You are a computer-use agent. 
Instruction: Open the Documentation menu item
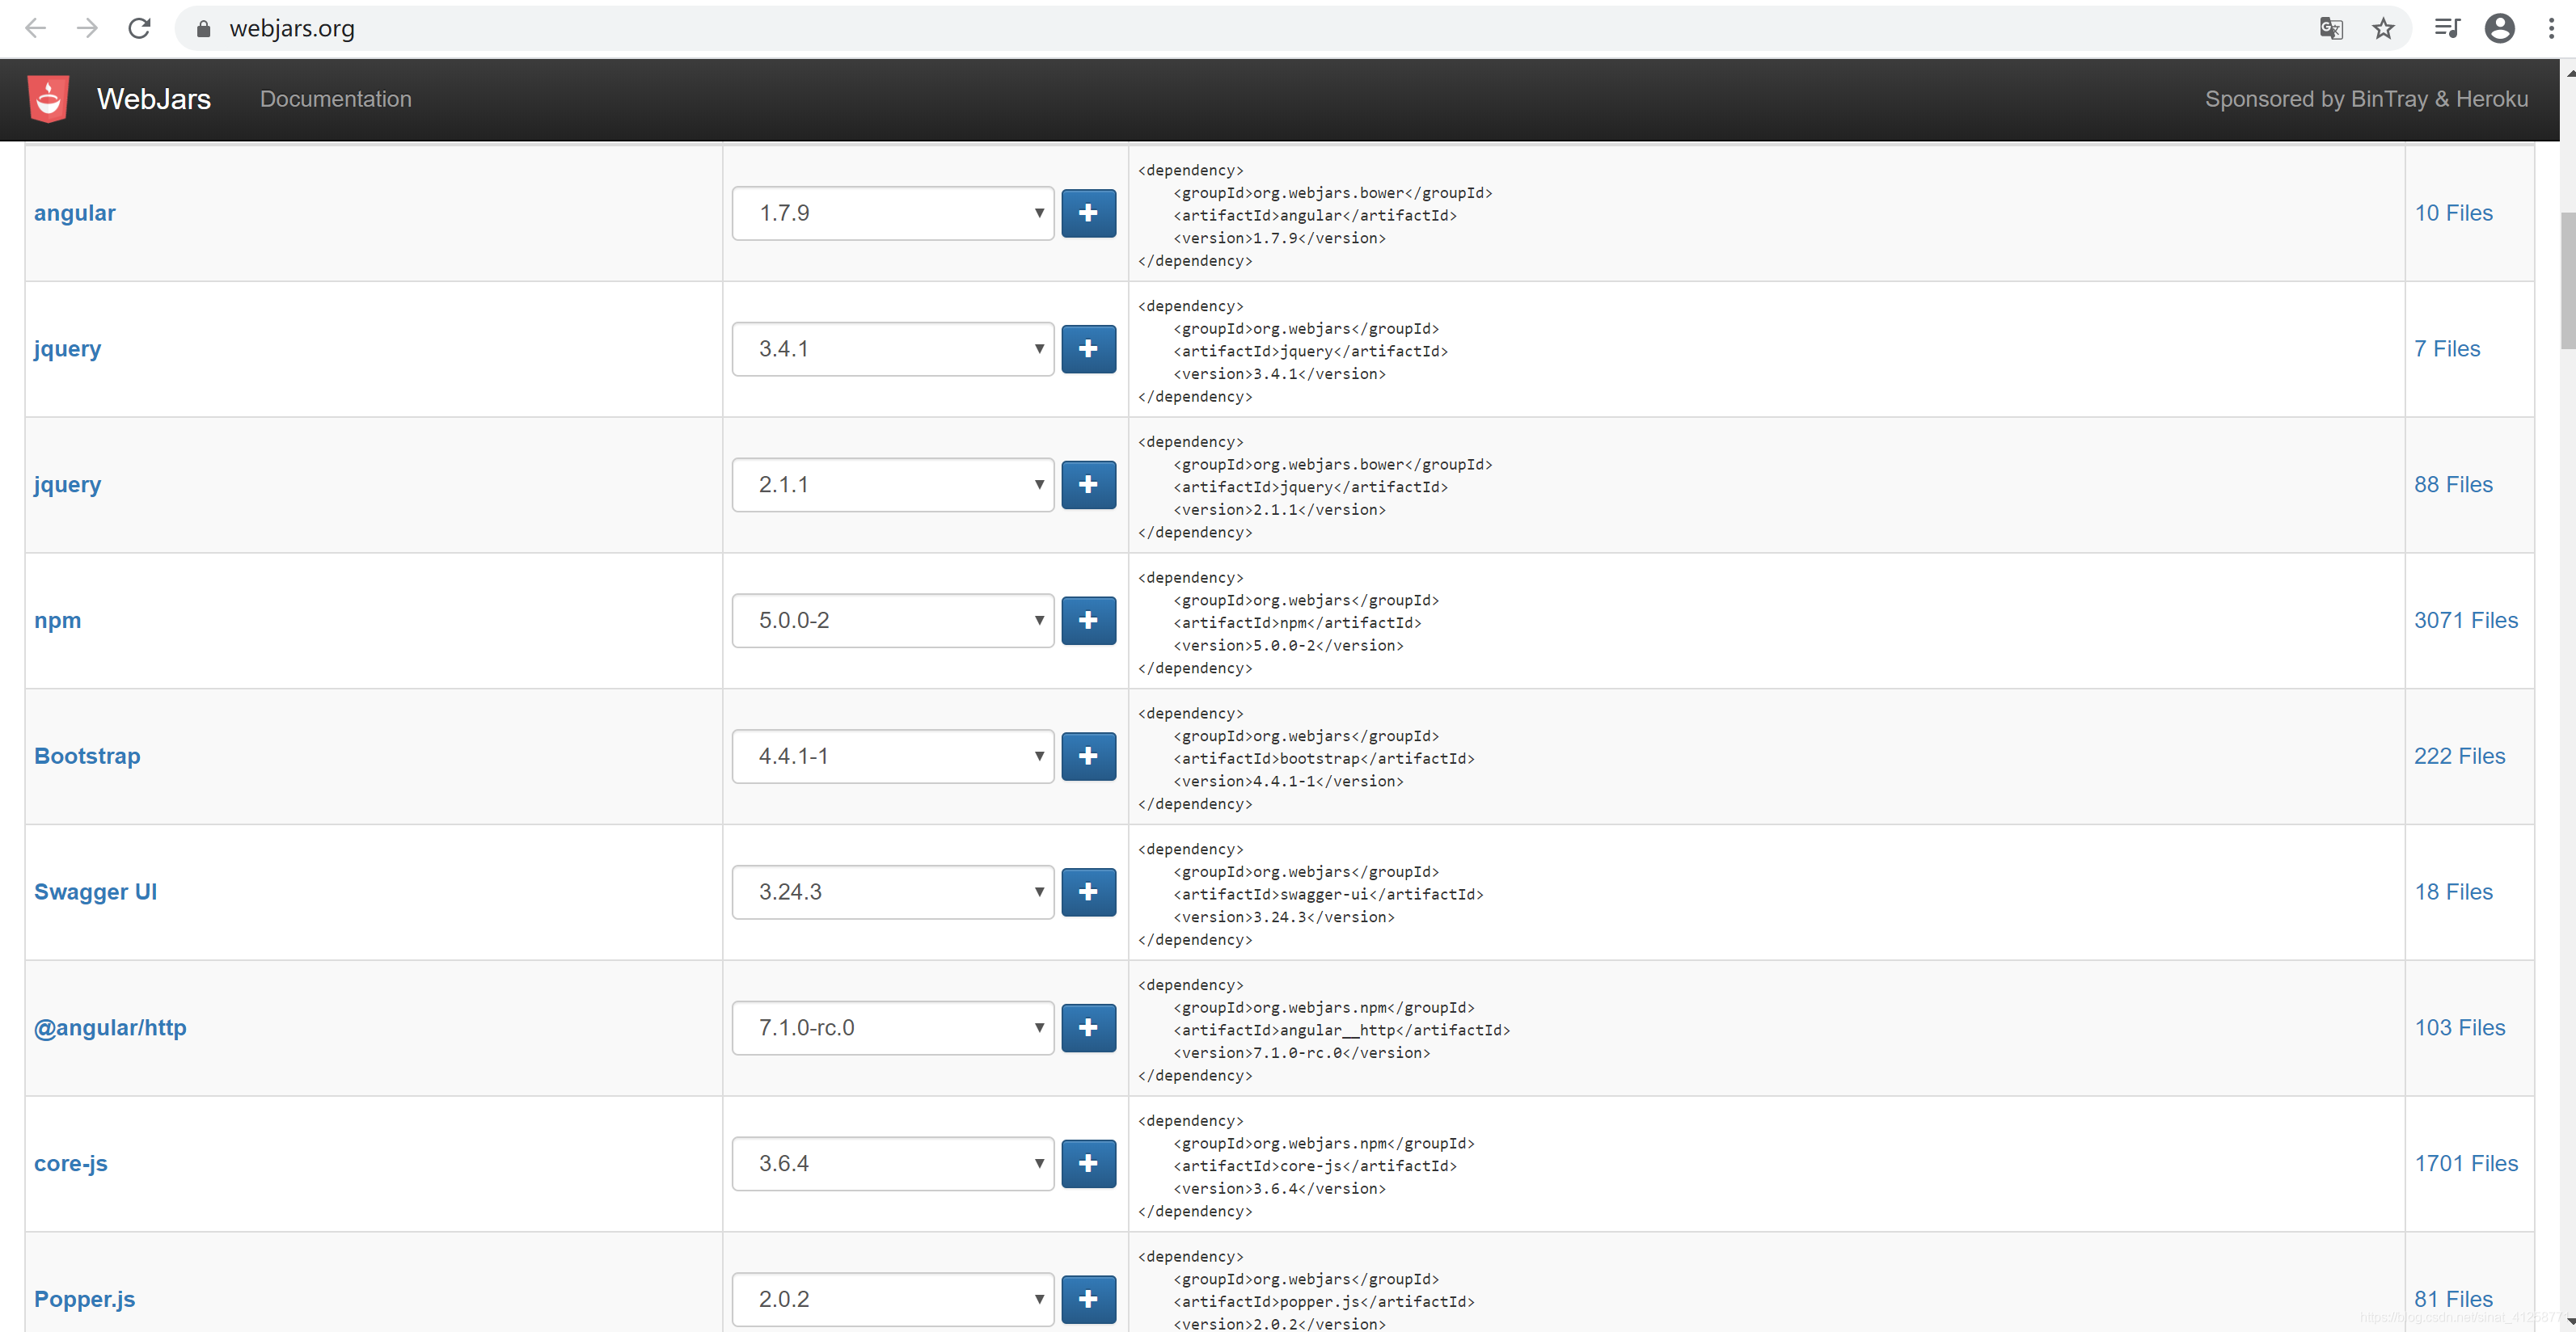pyautogui.click(x=335, y=99)
